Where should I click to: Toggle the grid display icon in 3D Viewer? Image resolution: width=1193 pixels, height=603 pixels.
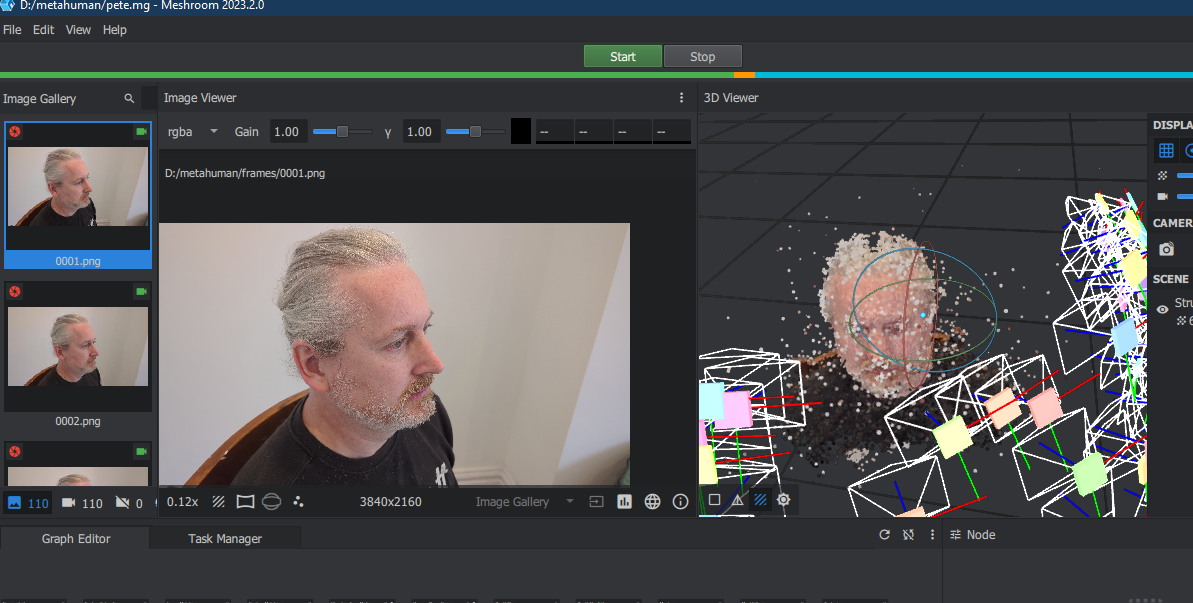tap(1166, 151)
